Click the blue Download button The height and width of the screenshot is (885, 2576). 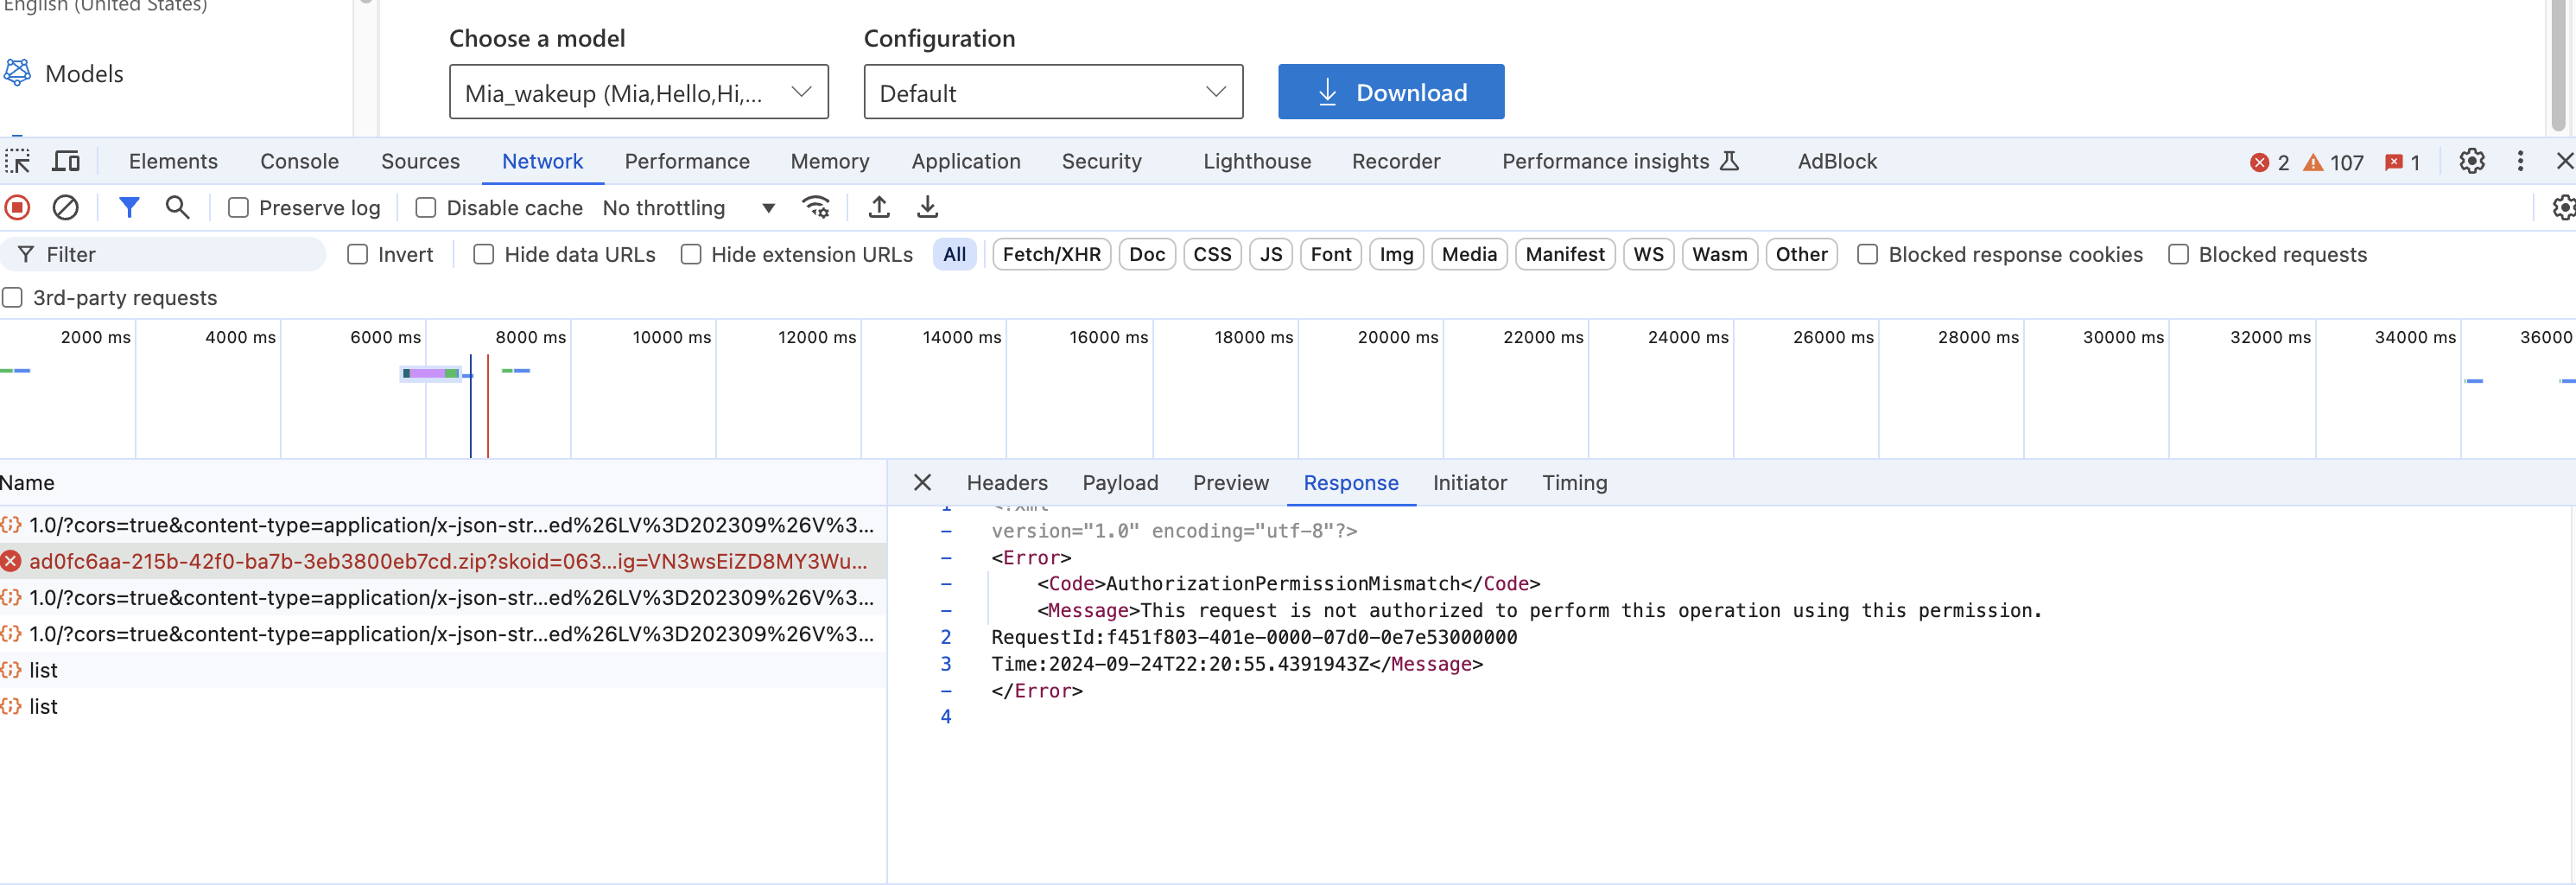pyautogui.click(x=1390, y=92)
